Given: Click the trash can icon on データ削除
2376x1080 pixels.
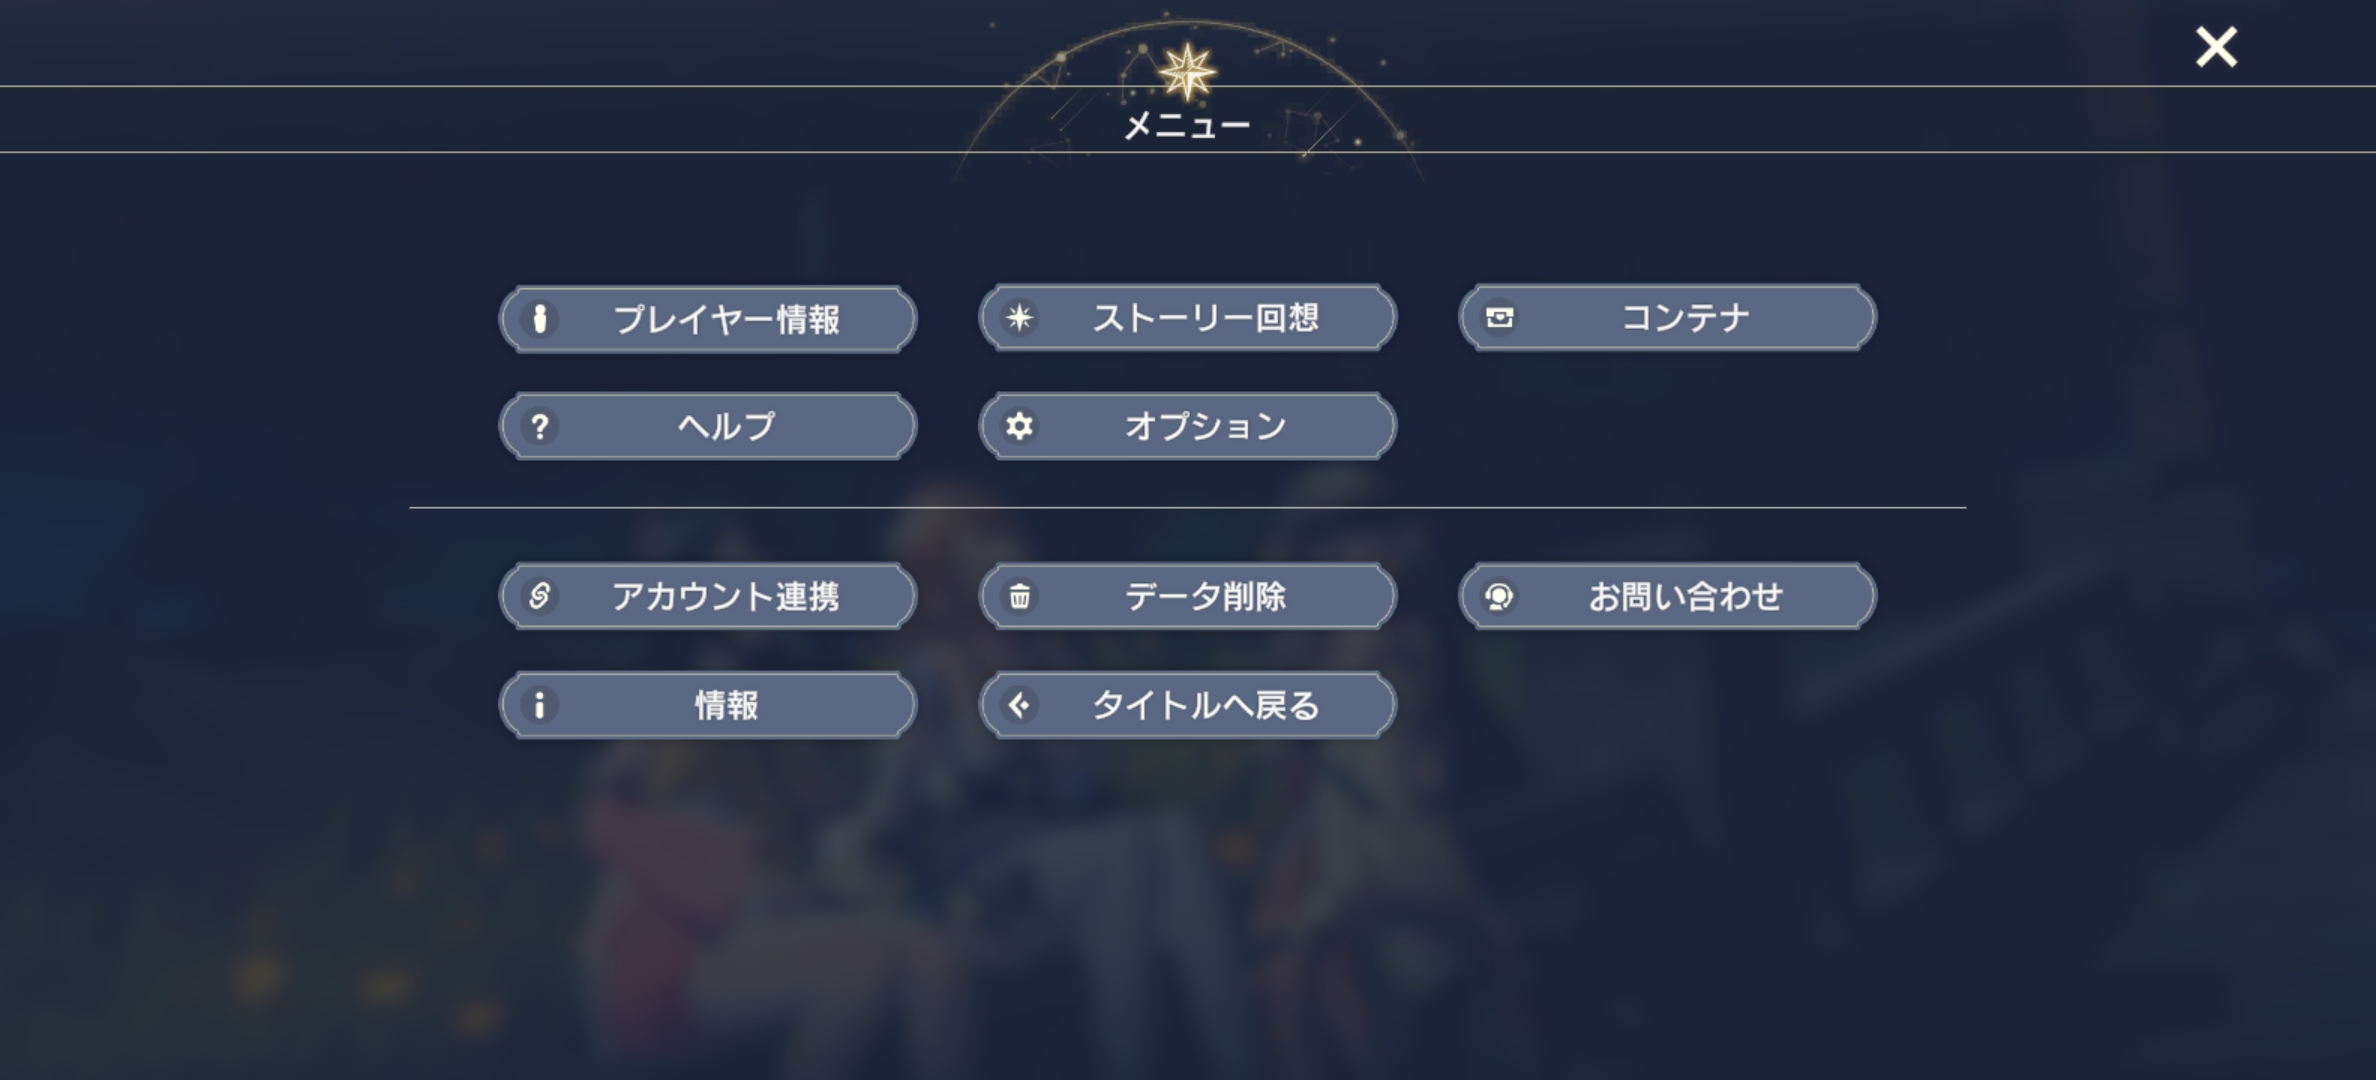Looking at the screenshot, I should pos(1021,596).
